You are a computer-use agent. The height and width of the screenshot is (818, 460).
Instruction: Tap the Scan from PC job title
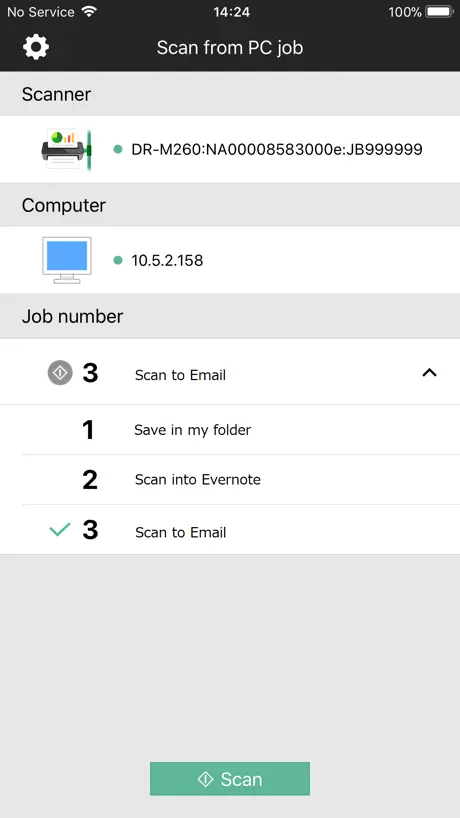[230, 48]
